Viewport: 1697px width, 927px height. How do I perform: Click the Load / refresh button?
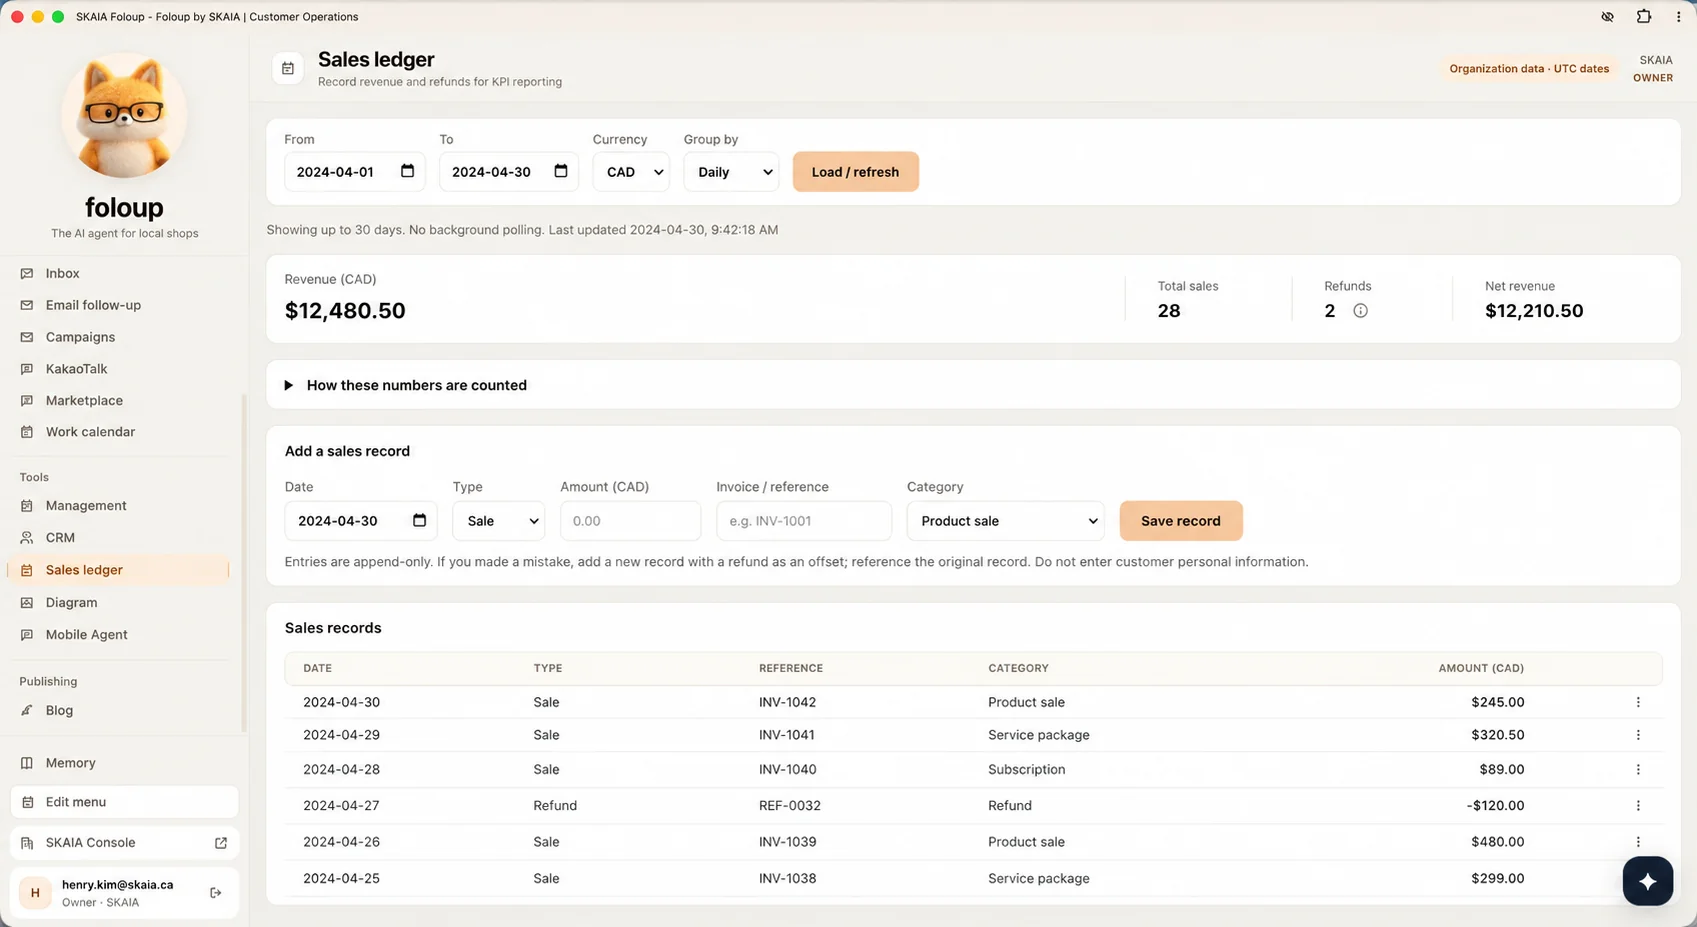point(855,172)
